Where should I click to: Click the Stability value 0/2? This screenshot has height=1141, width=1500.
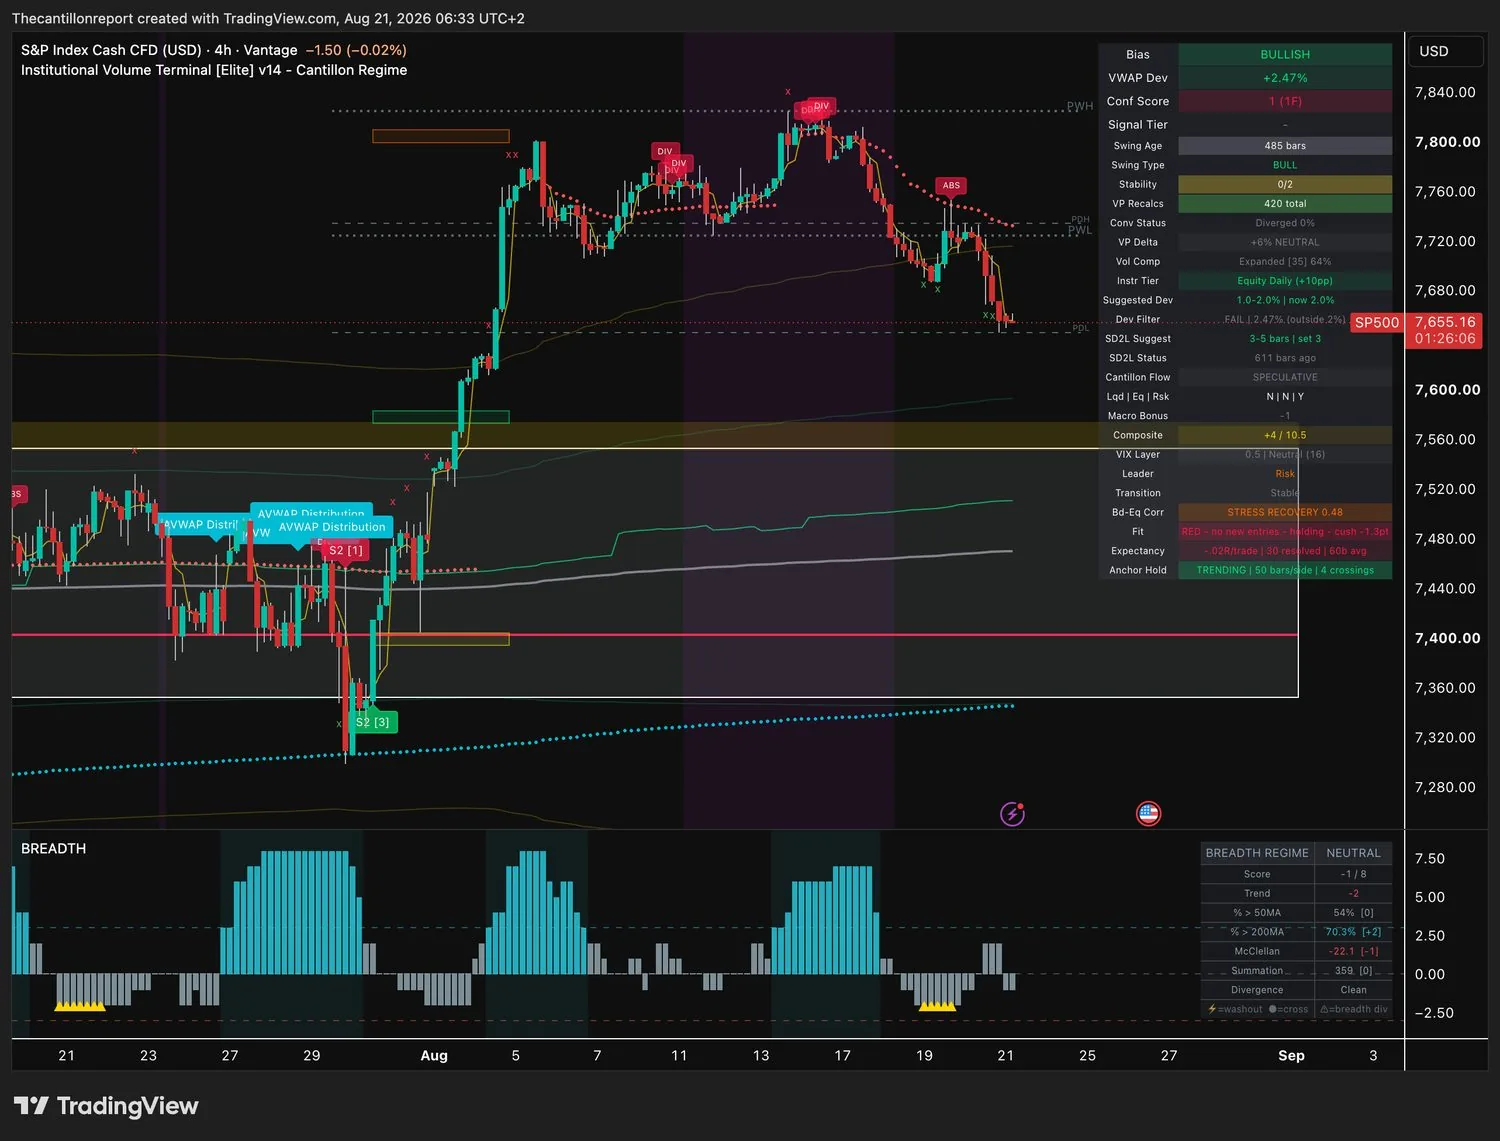[x=1285, y=185]
